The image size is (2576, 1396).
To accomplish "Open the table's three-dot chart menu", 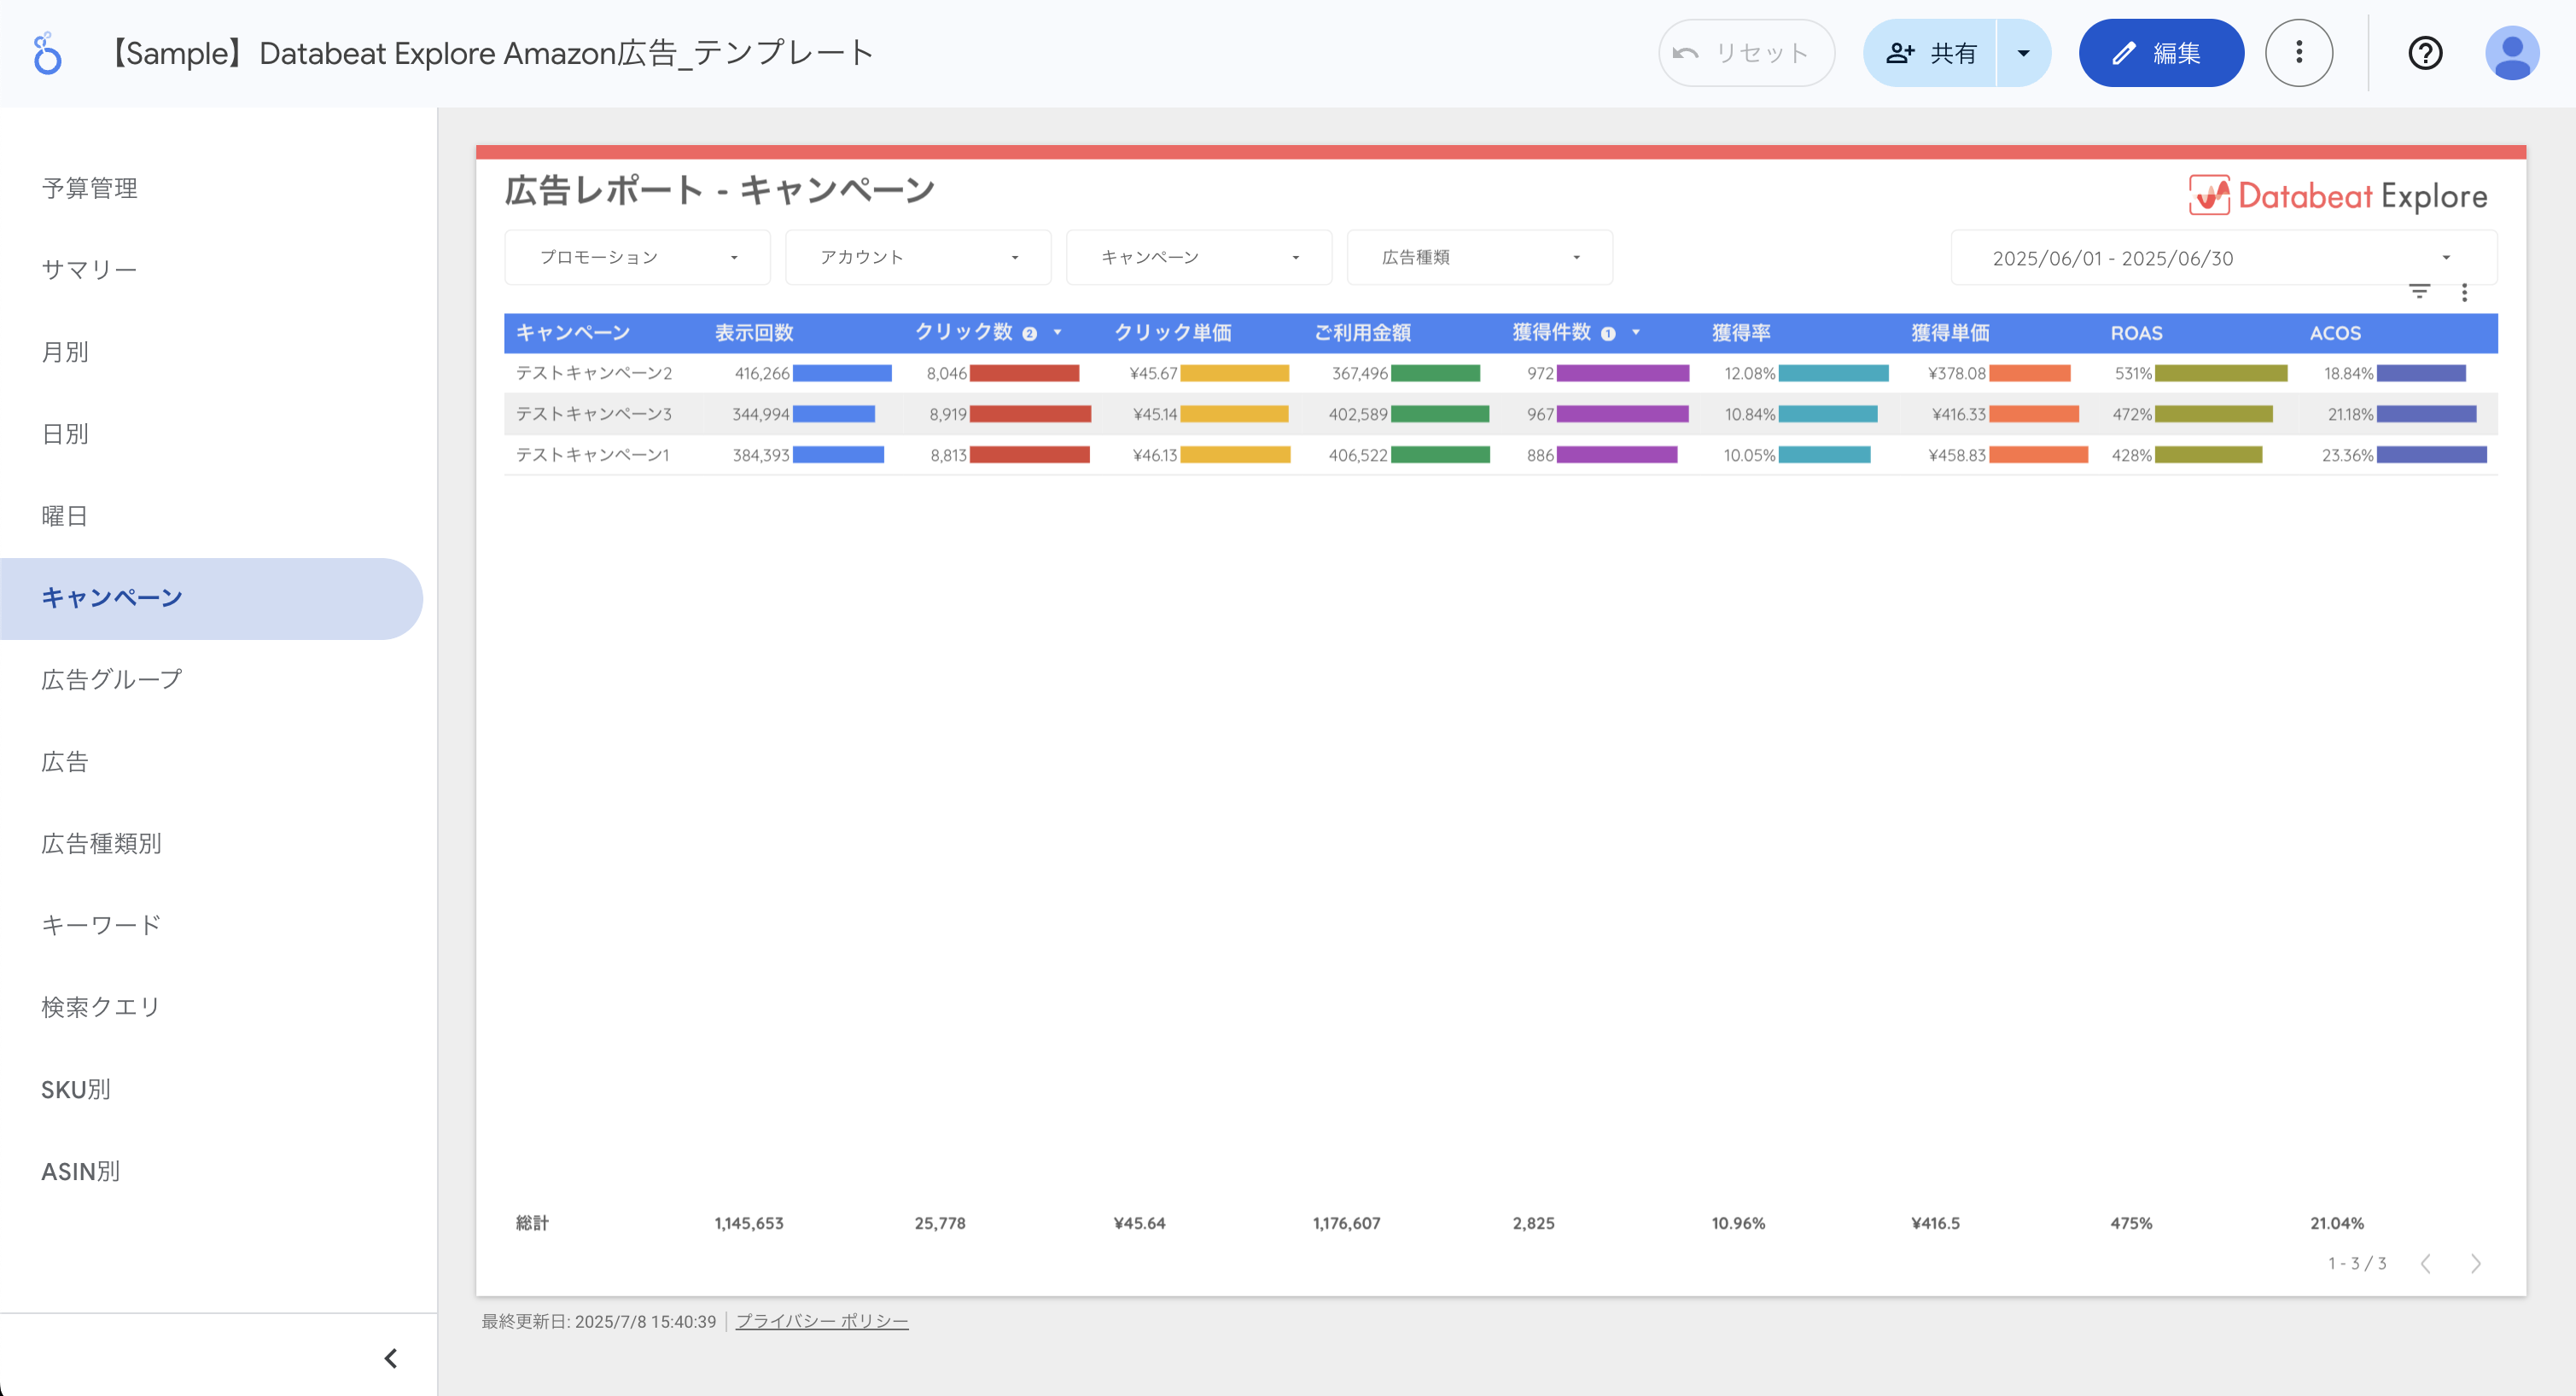I will click(2464, 292).
